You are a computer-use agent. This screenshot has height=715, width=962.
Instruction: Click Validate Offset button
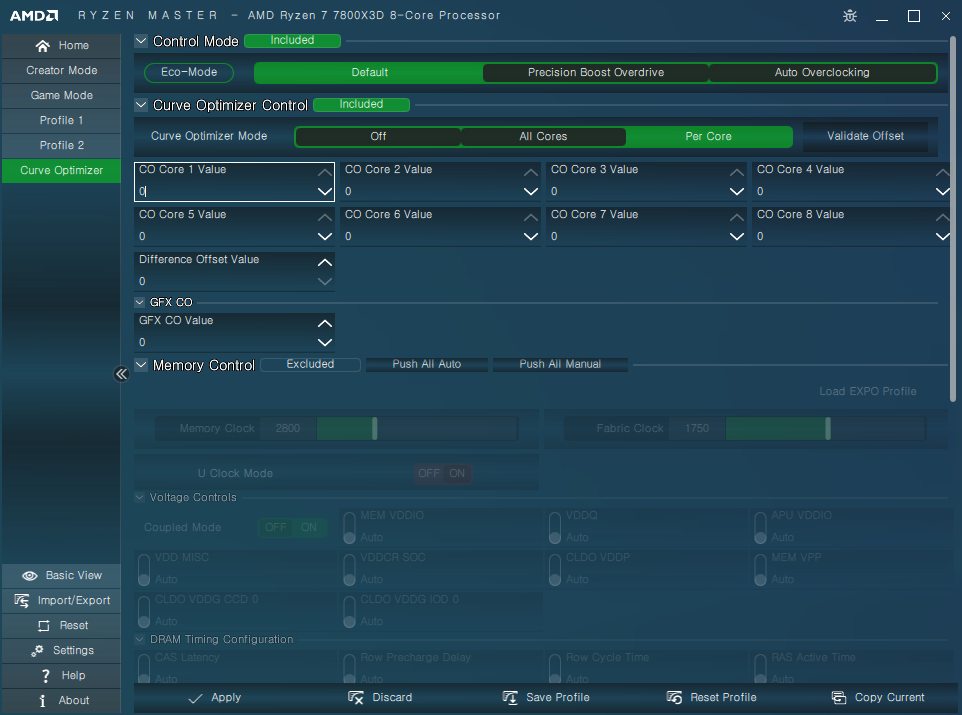coord(865,136)
